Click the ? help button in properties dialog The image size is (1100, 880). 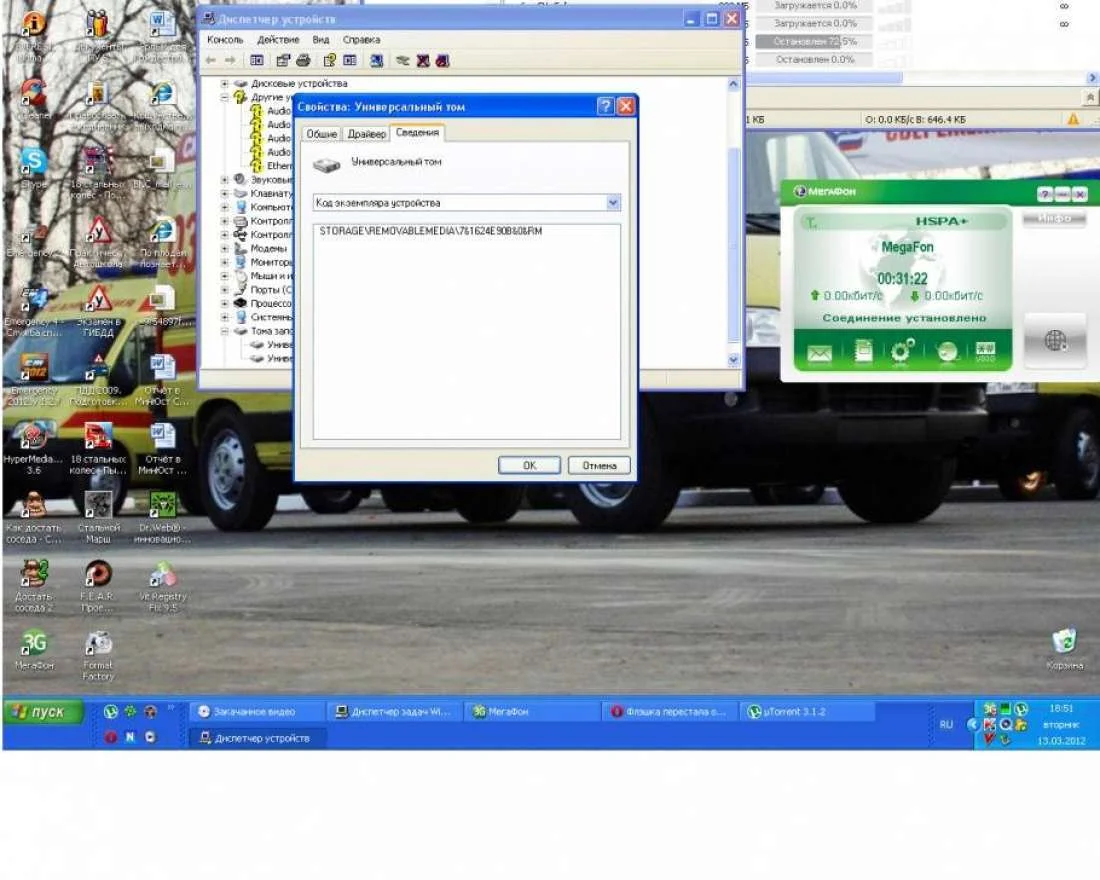tap(605, 106)
